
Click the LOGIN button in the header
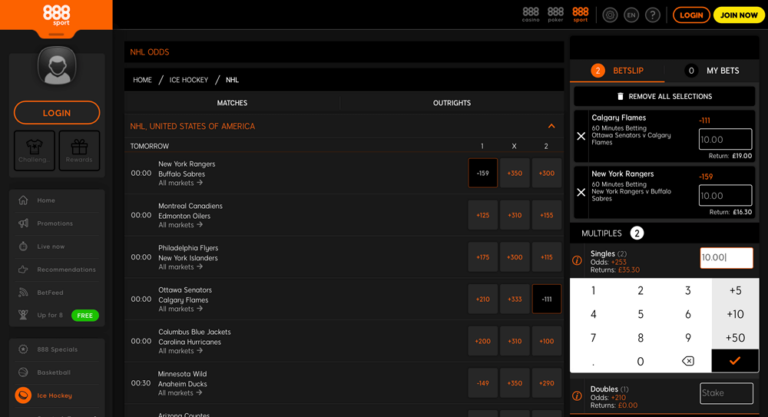[691, 15]
